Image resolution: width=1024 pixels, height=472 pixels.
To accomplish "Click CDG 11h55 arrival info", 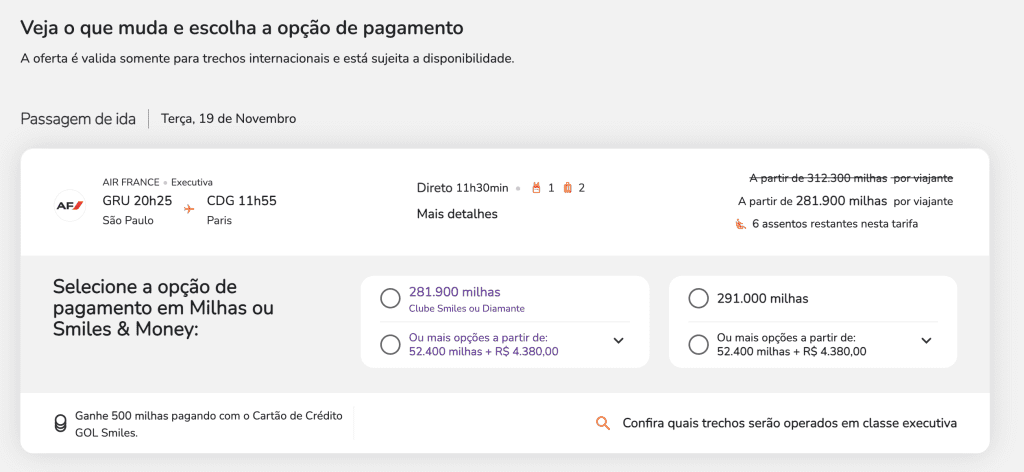I will coord(241,201).
